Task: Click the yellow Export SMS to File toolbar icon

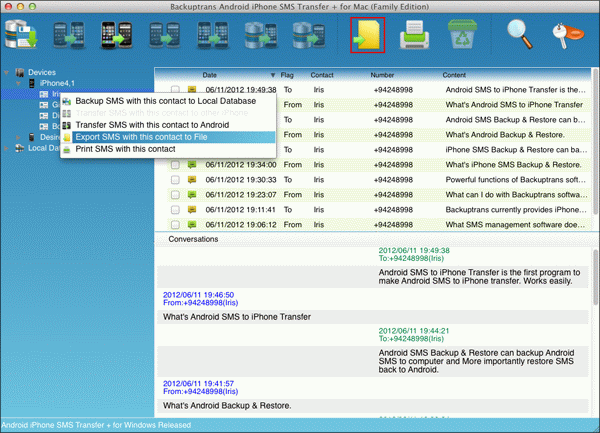Action: click(367, 35)
